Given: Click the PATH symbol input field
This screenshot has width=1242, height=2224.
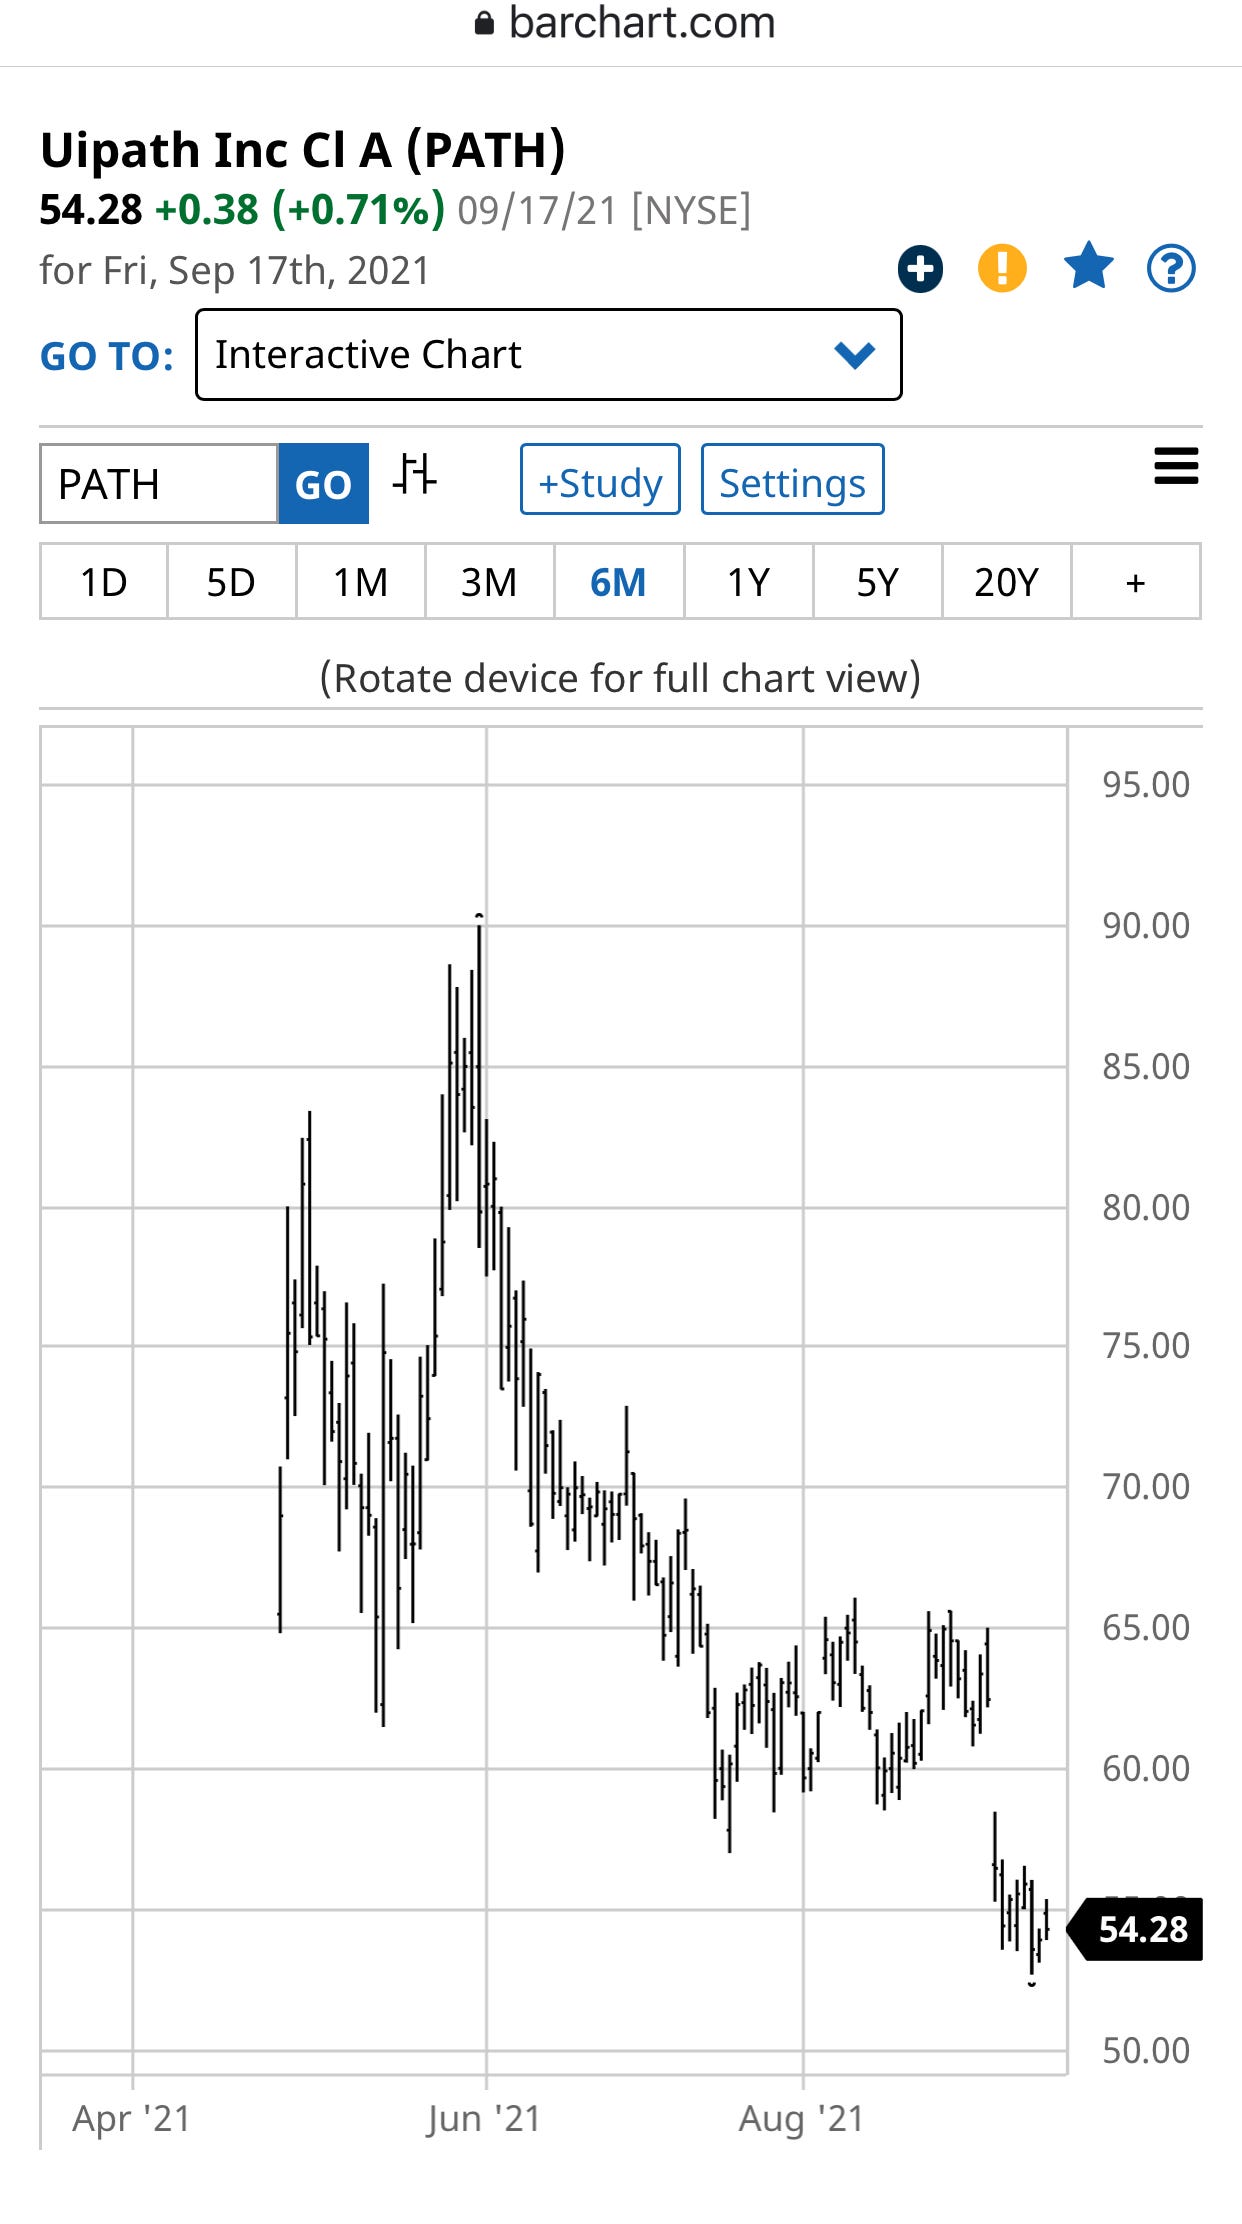Looking at the screenshot, I should 159,484.
